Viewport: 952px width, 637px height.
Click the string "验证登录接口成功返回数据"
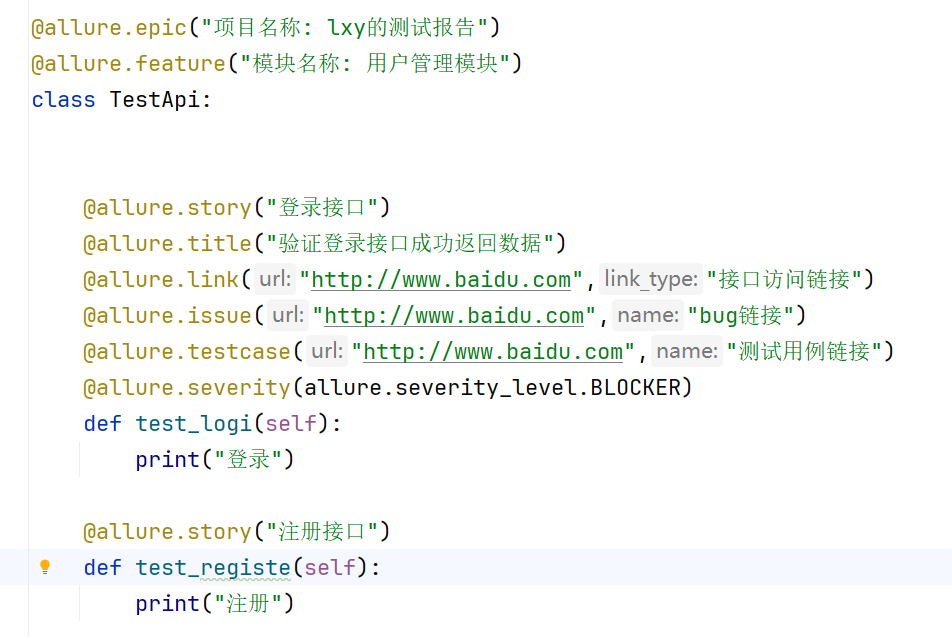click(410, 244)
